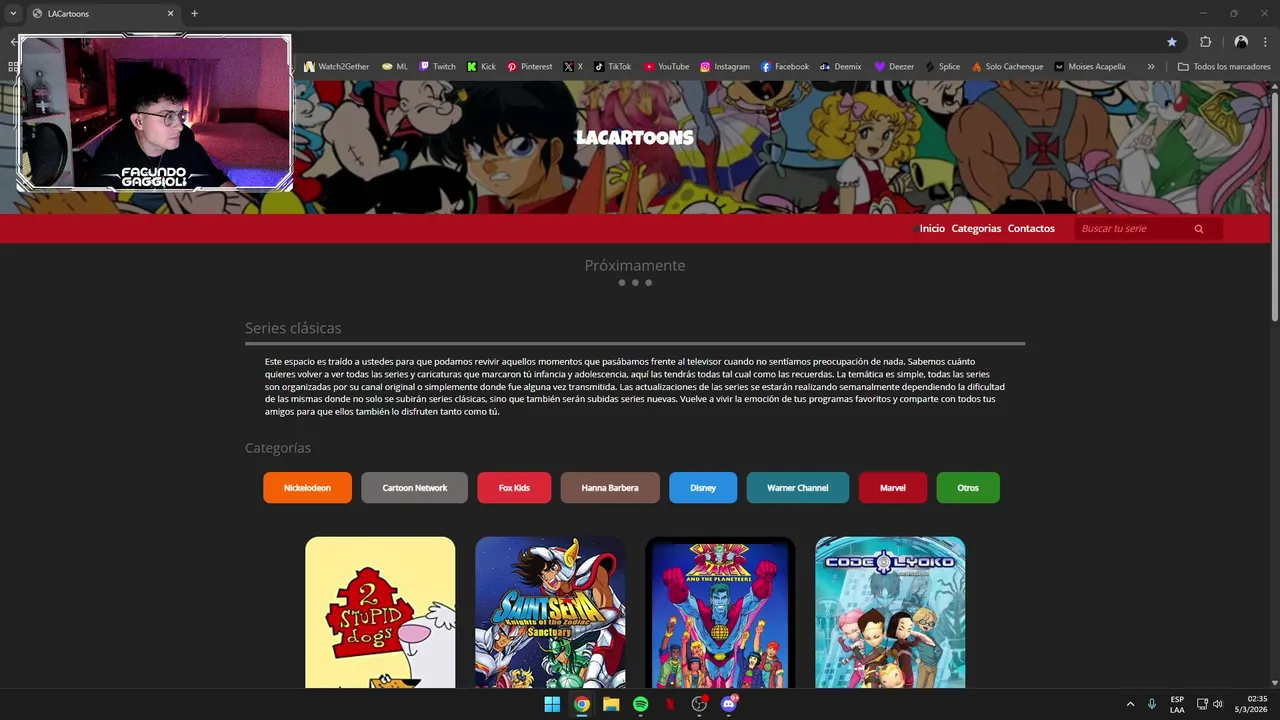Open the 2 Stupid Dogs series poster
The width and height of the screenshot is (1280, 720).
click(380, 612)
